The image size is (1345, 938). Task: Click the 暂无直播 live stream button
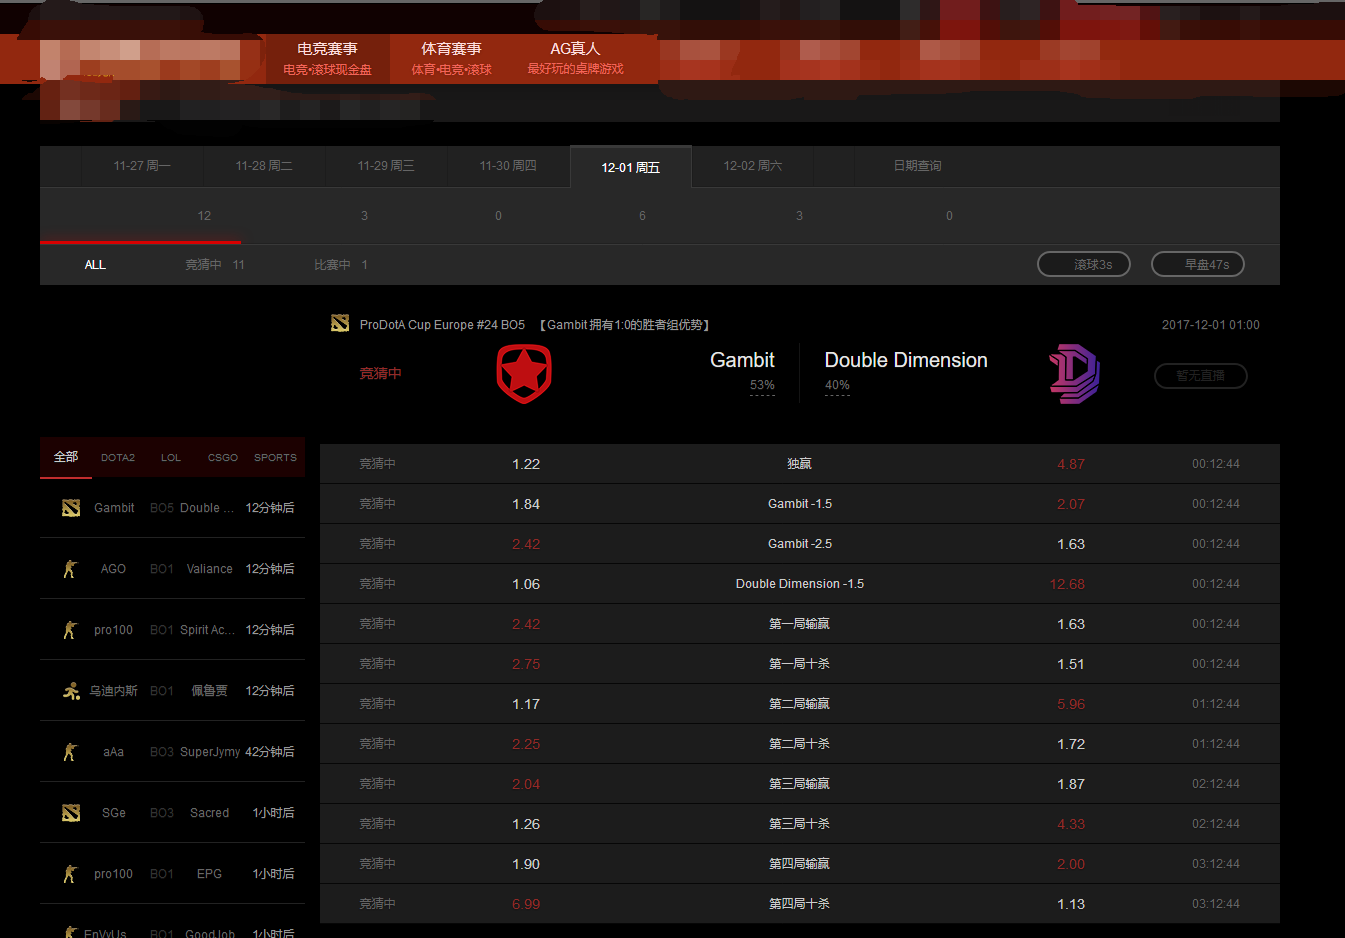point(1200,376)
